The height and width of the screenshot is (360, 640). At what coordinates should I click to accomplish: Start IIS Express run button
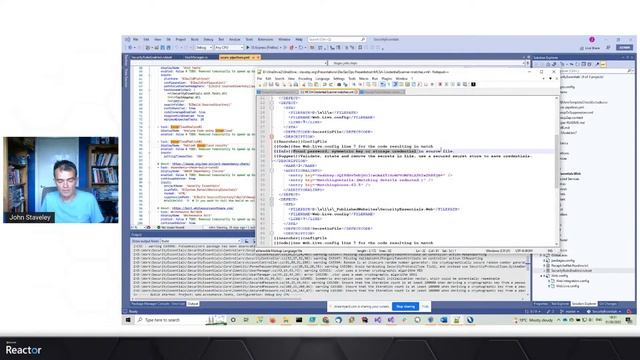point(263,48)
